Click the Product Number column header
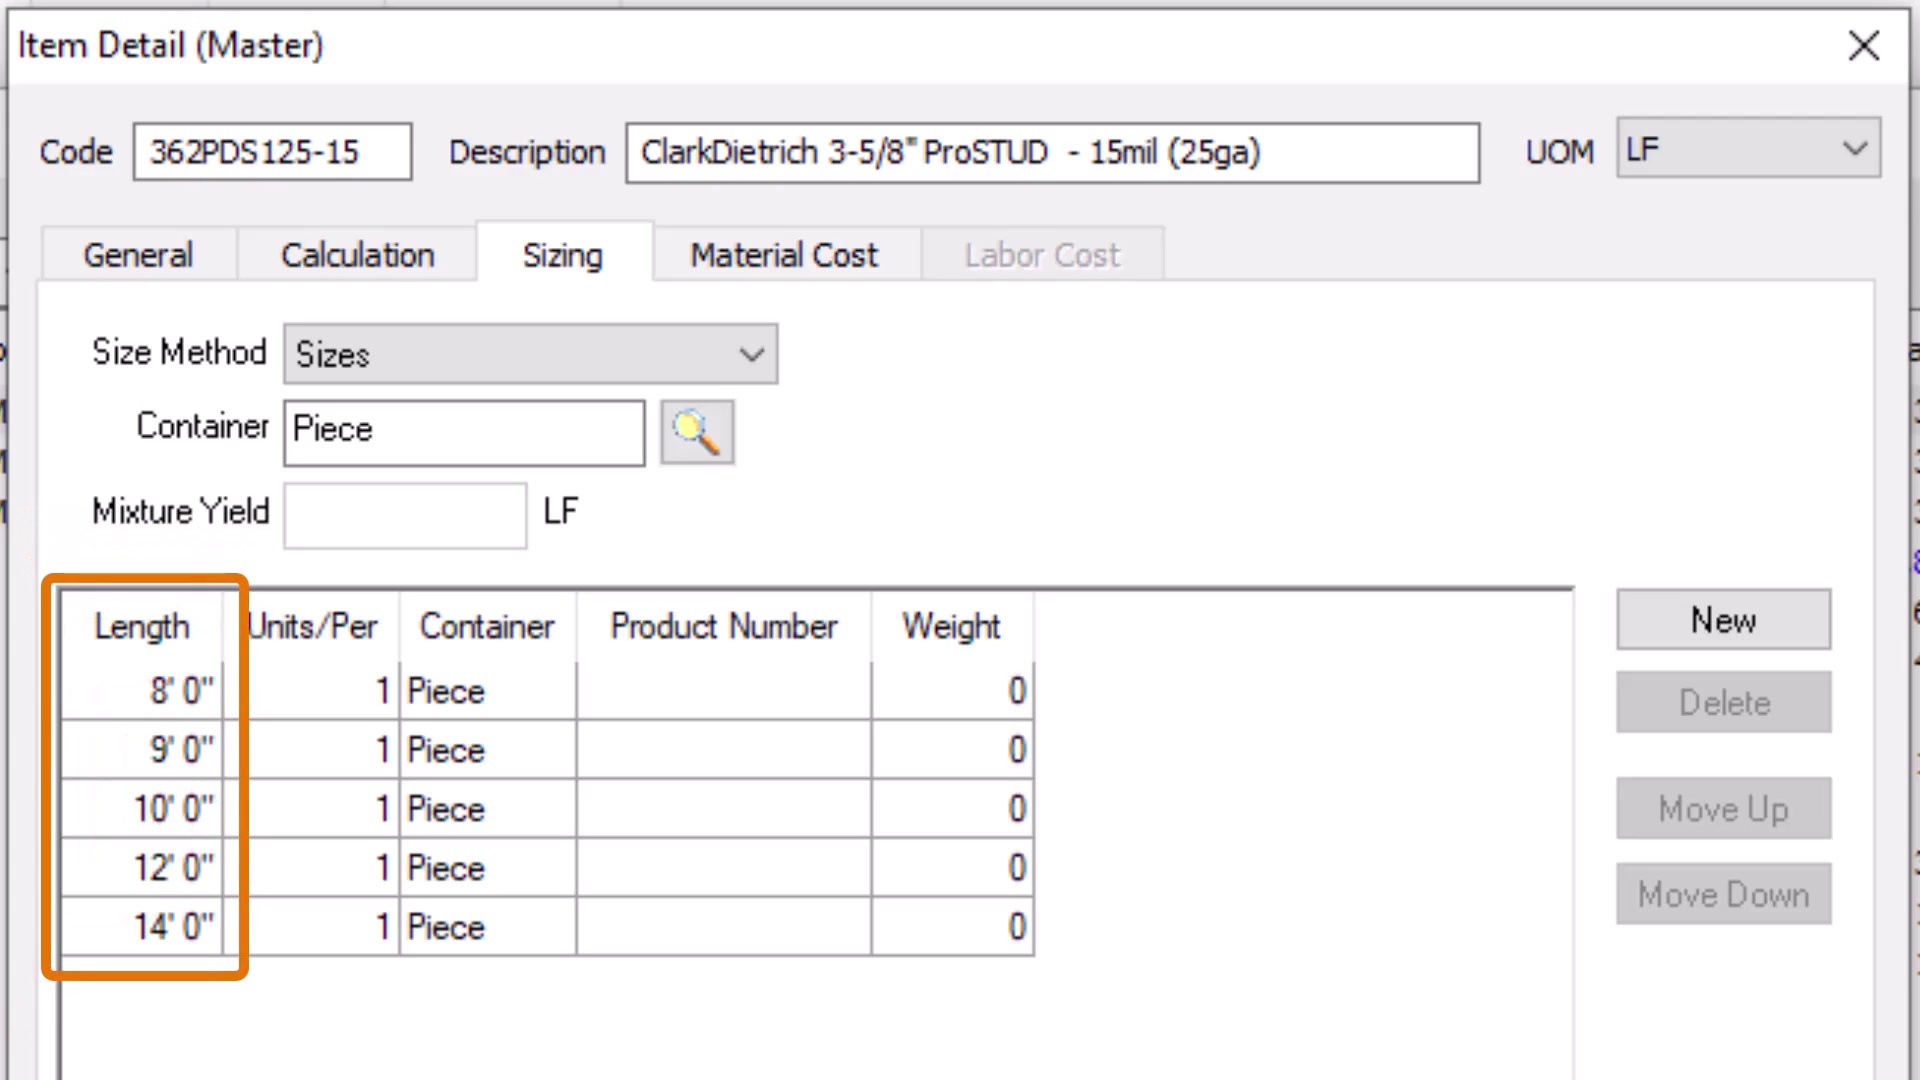The width and height of the screenshot is (1920, 1080). (723, 627)
